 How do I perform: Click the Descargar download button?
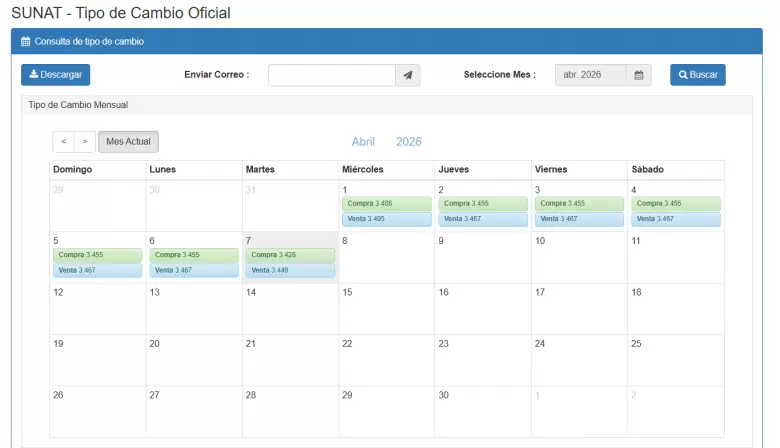(55, 75)
